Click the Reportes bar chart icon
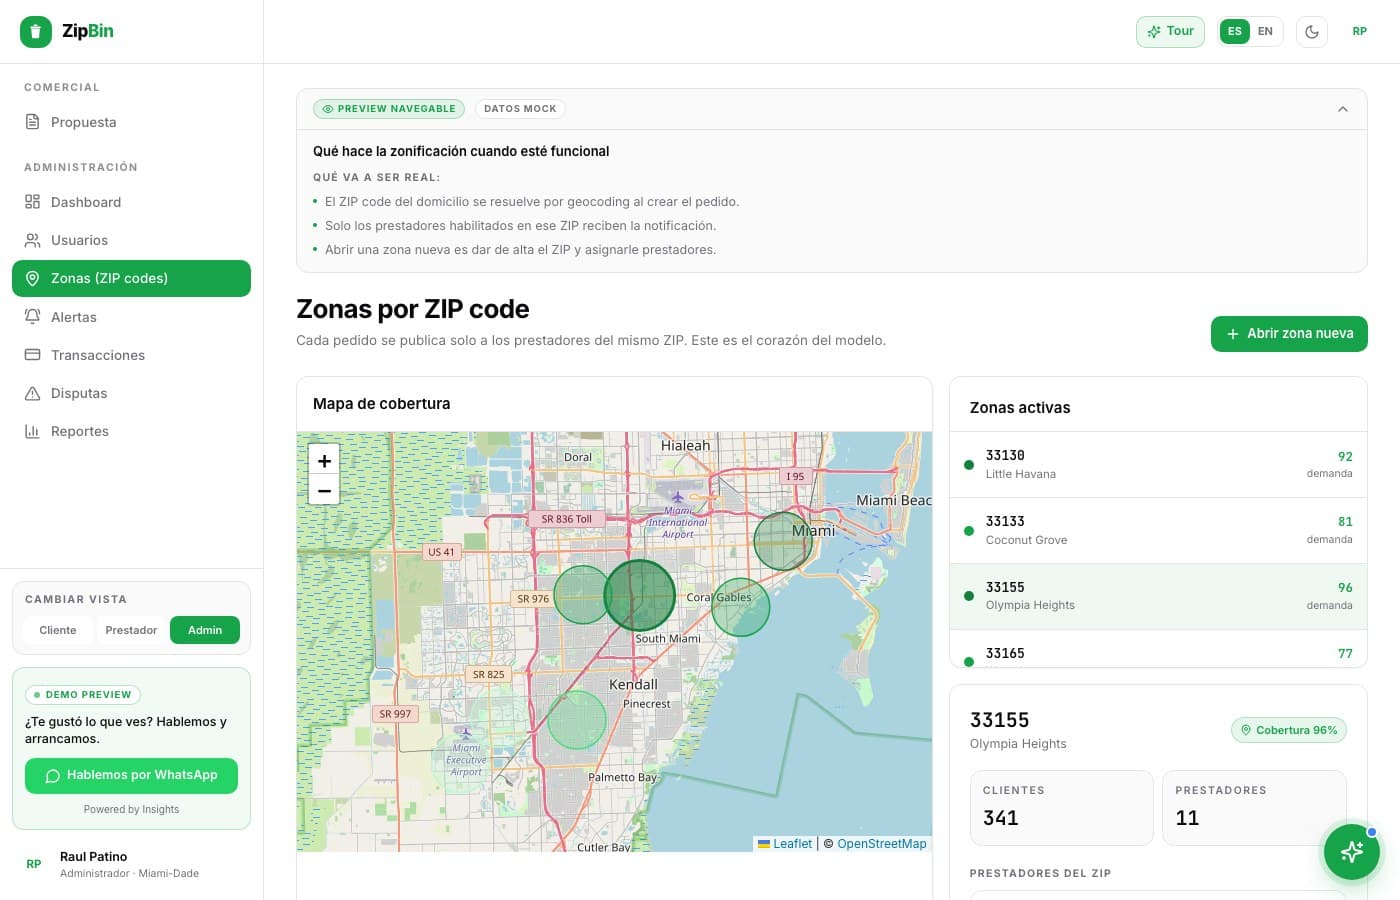This screenshot has width=1400, height=900. [x=32, y=431]
